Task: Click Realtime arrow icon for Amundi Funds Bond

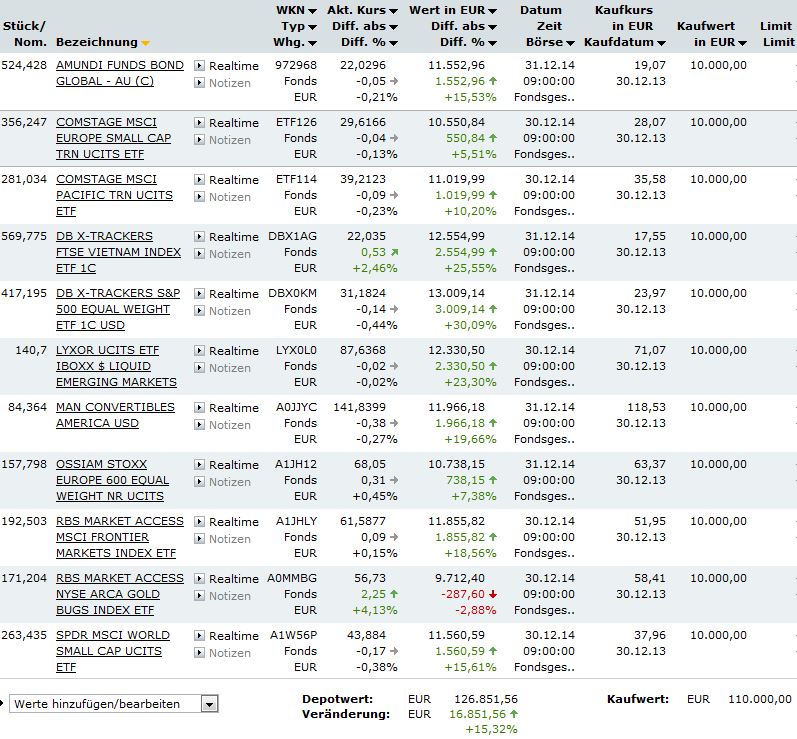Action: 200,66
